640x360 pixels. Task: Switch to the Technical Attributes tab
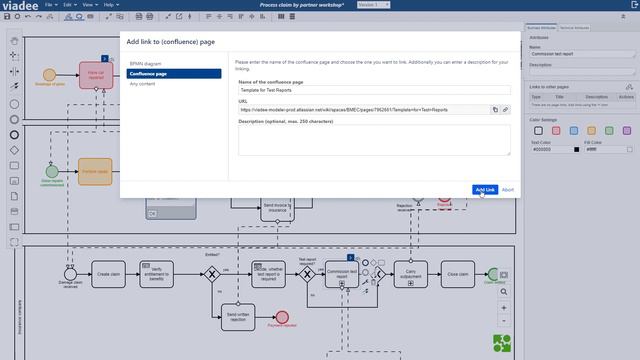coord(574,28)
